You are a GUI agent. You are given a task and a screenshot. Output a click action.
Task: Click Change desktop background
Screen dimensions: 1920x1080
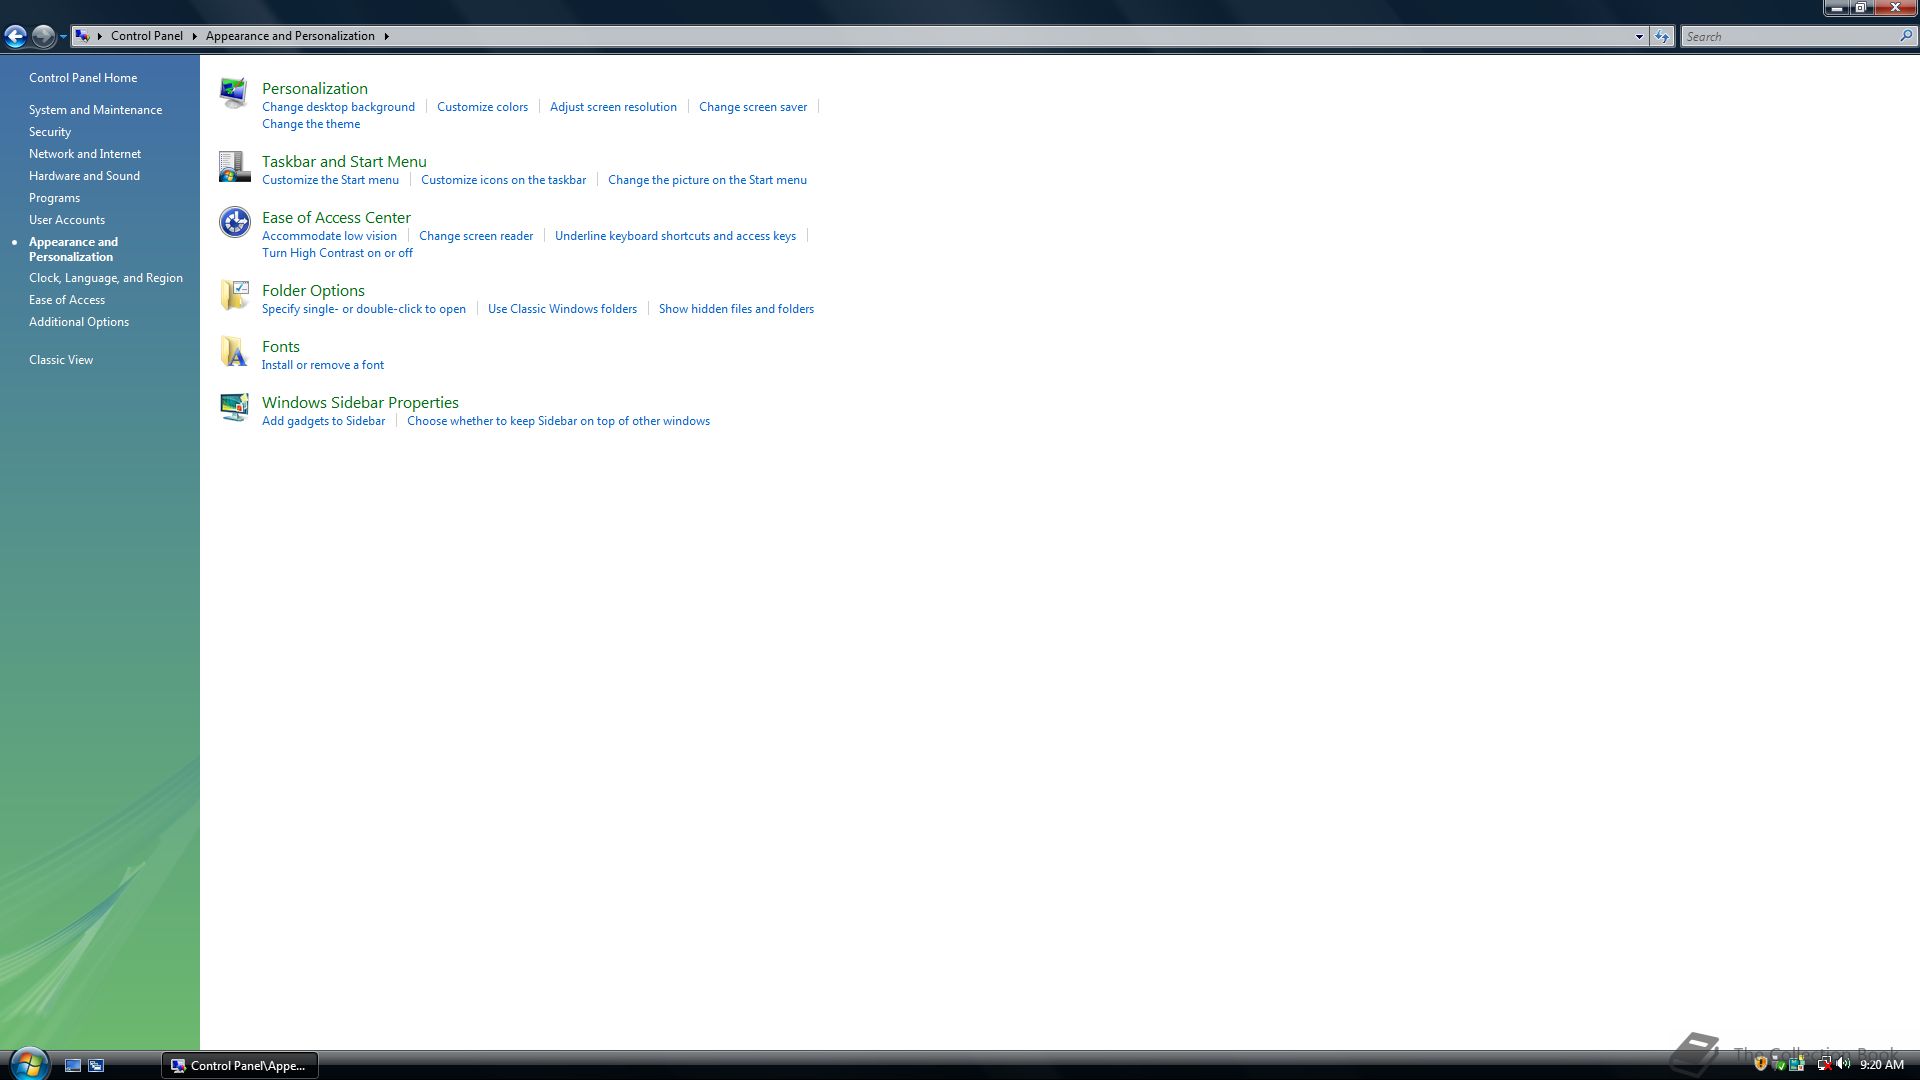(x=338, y=107)
